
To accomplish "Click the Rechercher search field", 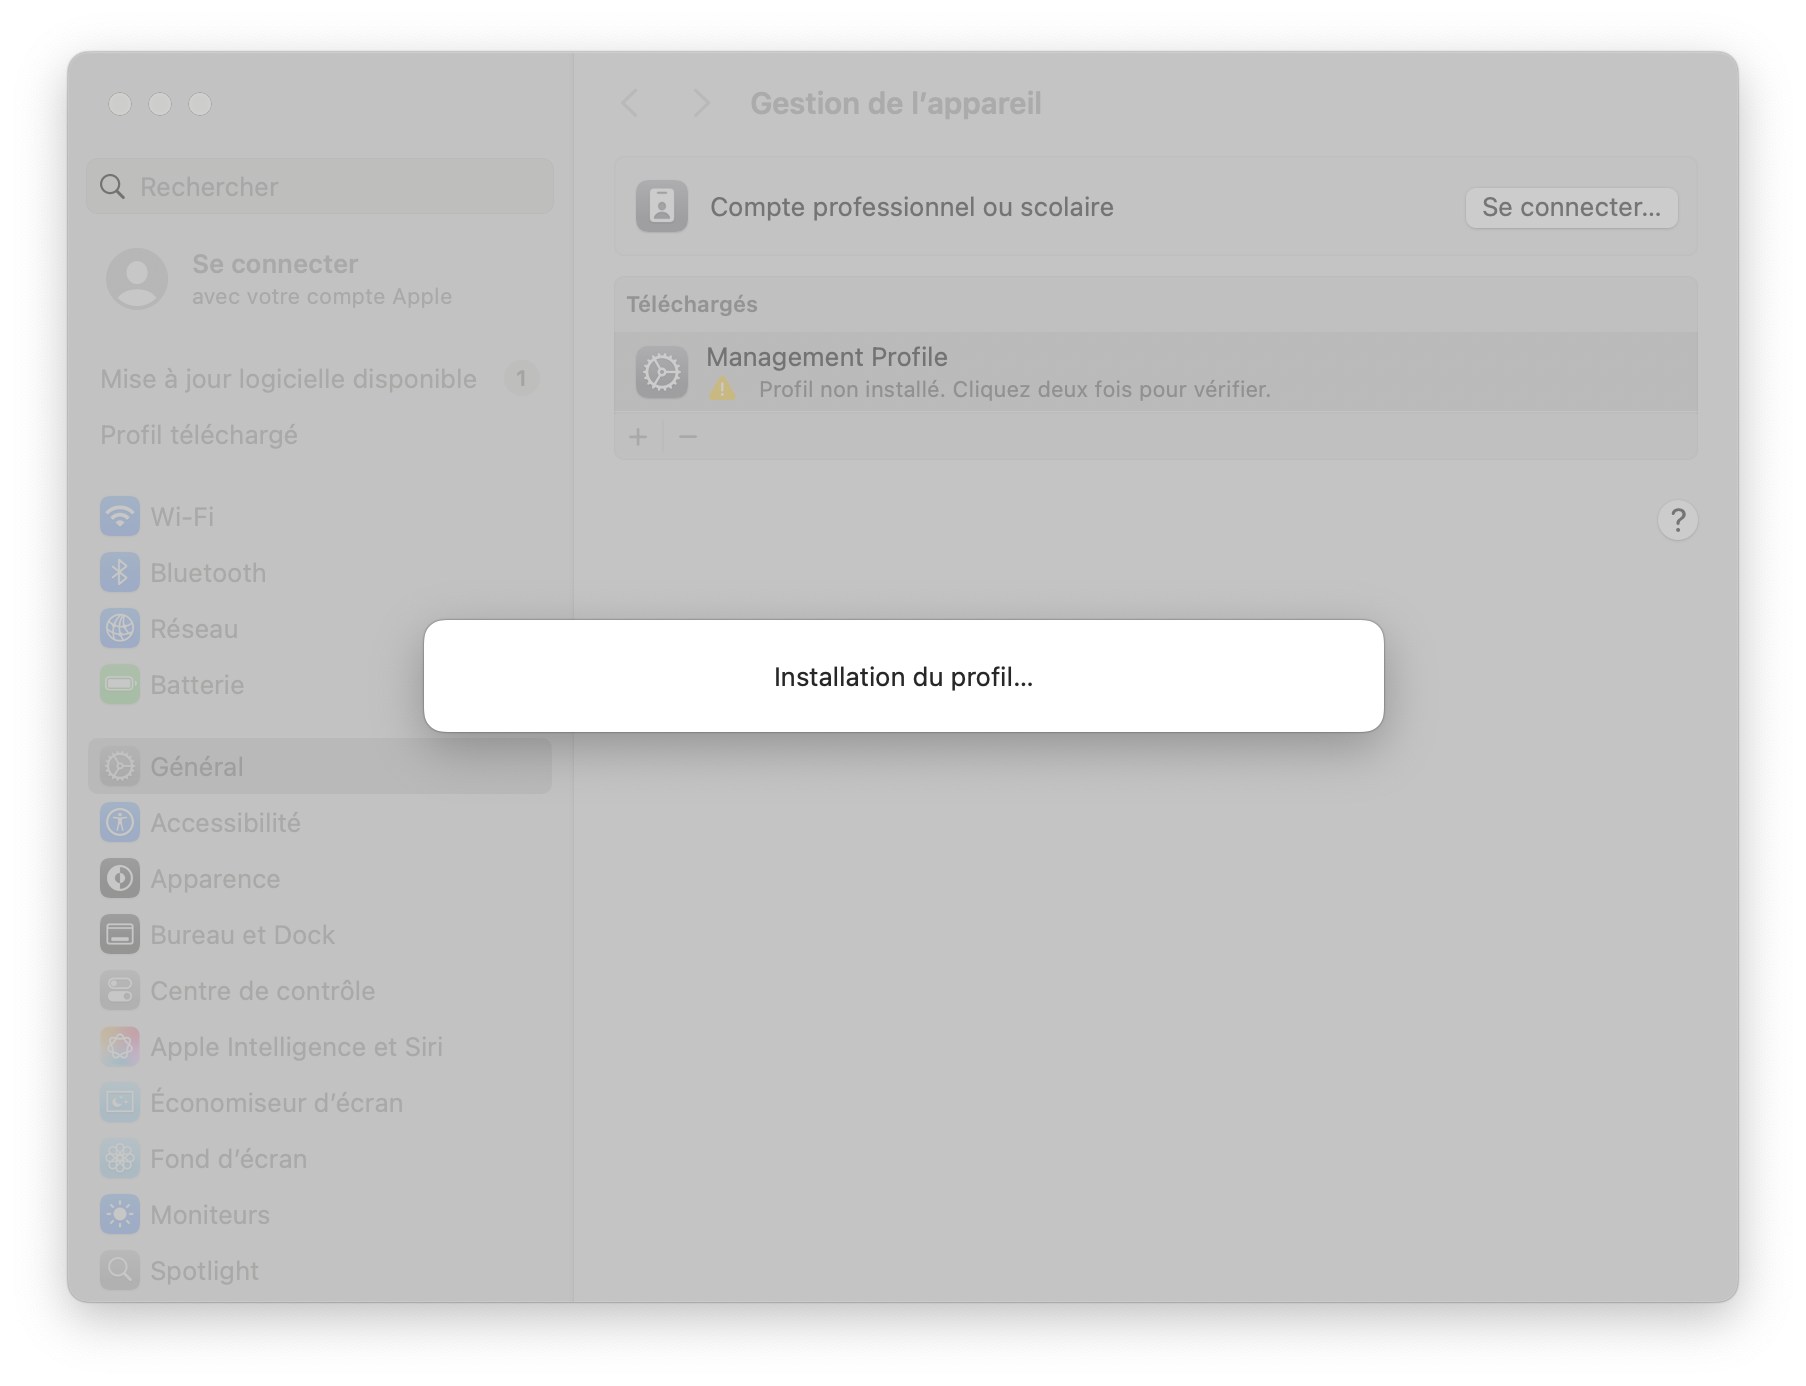I will [x=320, y=187].
